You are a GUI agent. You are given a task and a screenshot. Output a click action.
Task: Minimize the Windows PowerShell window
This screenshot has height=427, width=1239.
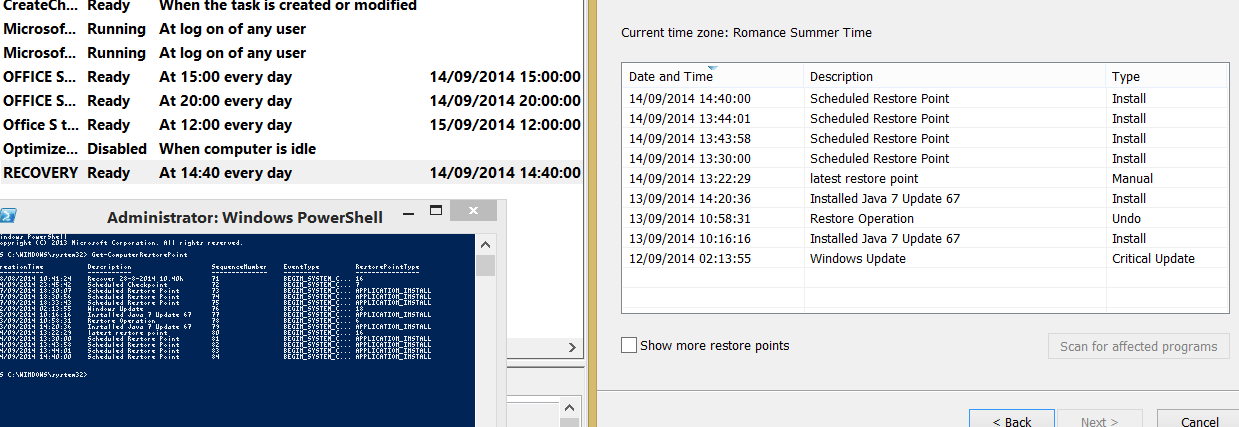(x=406, y=215)
